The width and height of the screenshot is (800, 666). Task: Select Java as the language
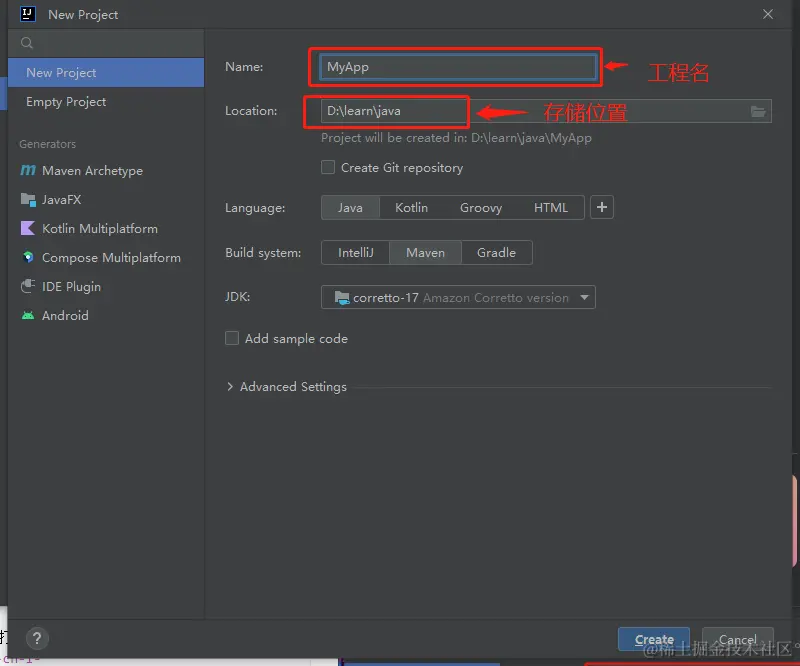[x=350, y=208]
